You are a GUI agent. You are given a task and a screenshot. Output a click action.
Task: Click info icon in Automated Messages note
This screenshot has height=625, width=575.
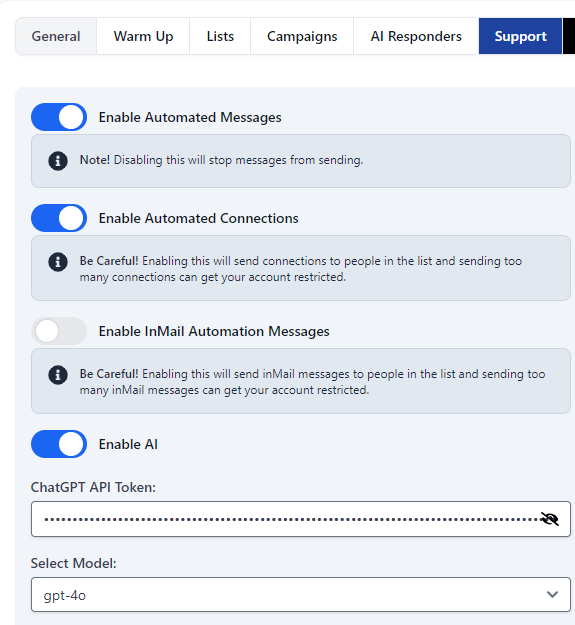click(x=58, y=161)
